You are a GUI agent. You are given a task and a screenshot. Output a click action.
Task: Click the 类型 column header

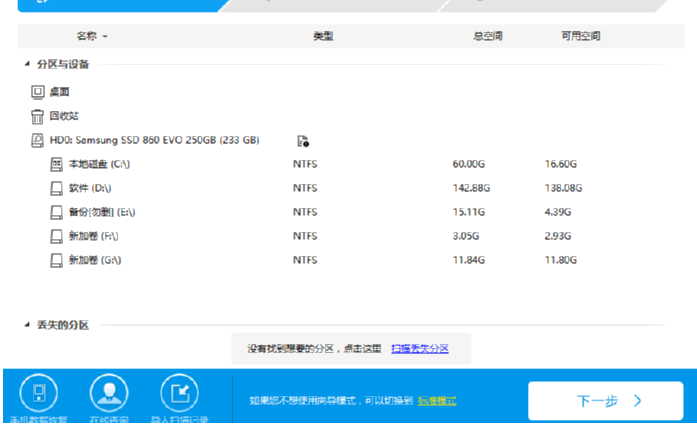point(323,36)
